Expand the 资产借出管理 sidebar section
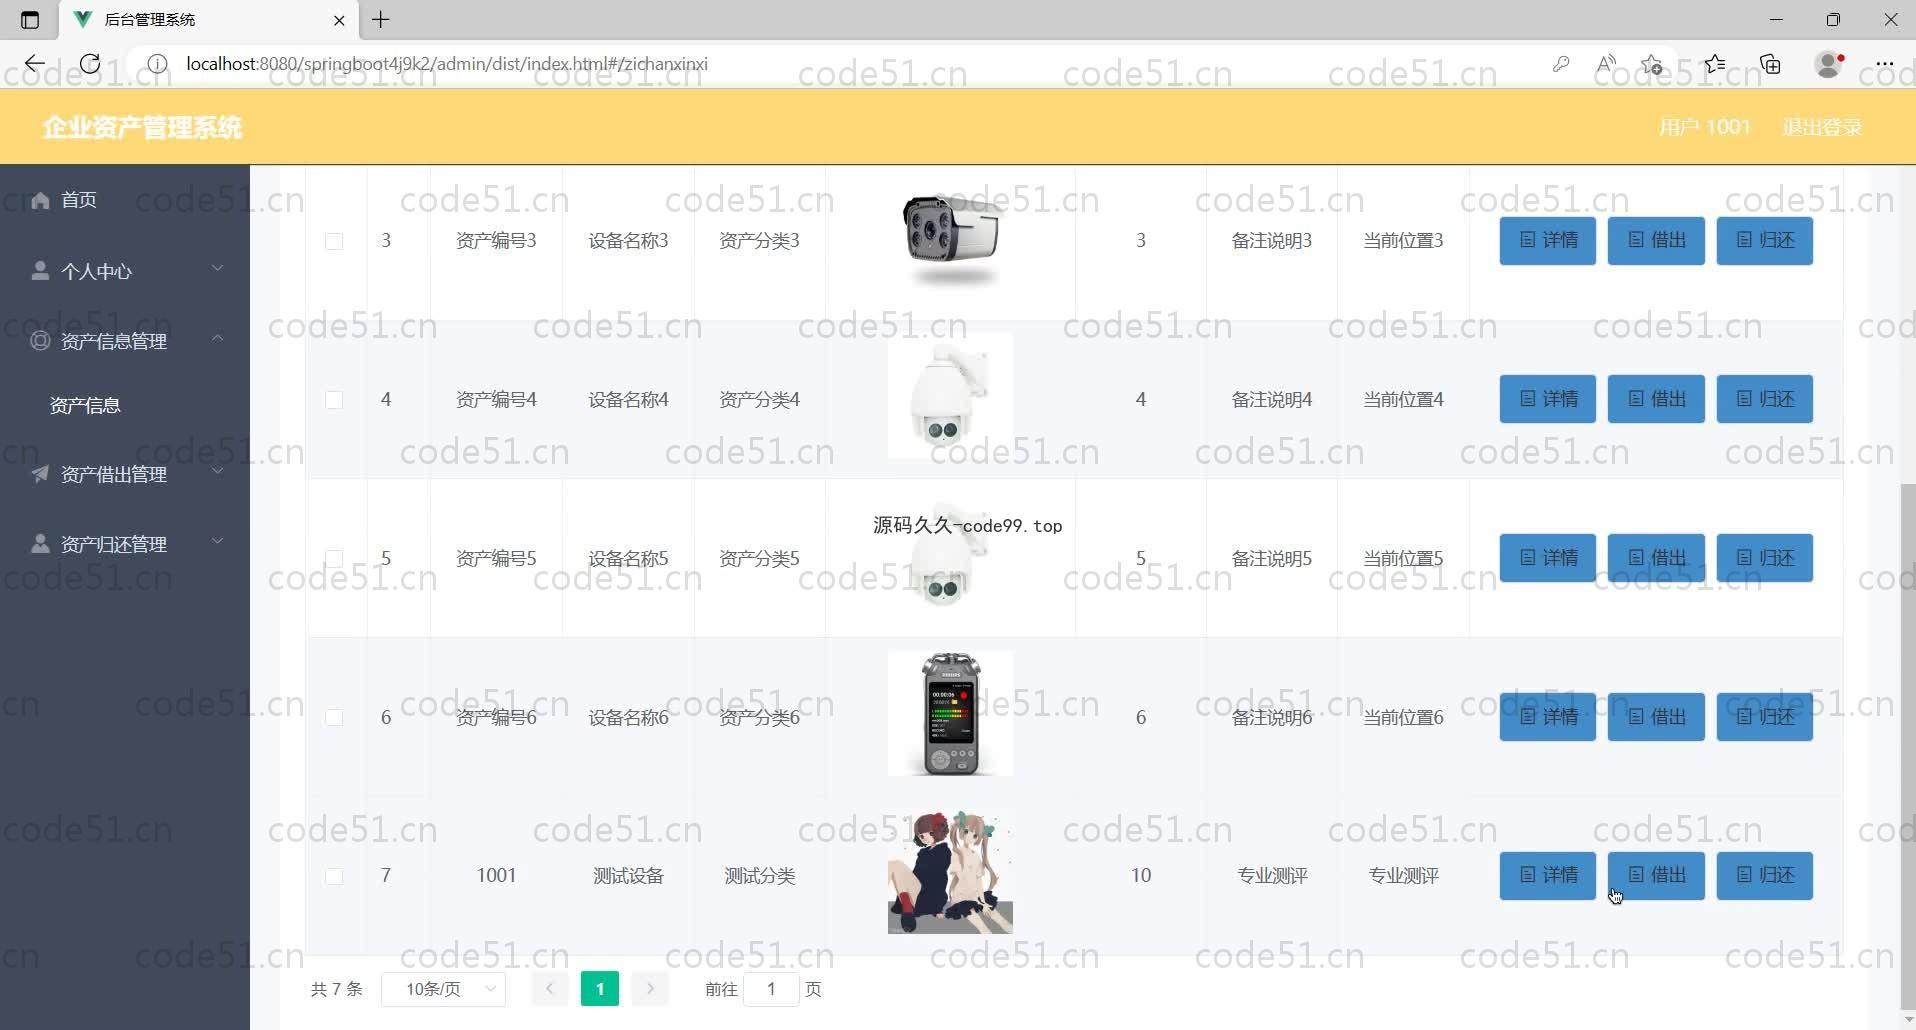This screenshot has width=1916, height=1030. [x=125, y=474]
